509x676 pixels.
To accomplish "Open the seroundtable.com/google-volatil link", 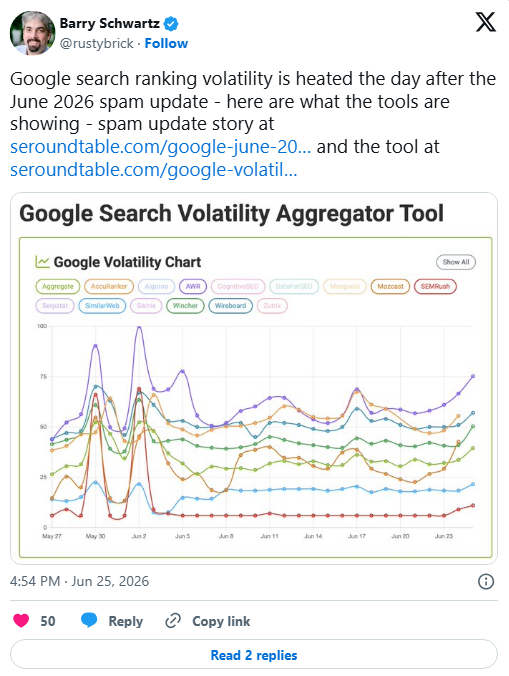I will click(x=153, y=170).
